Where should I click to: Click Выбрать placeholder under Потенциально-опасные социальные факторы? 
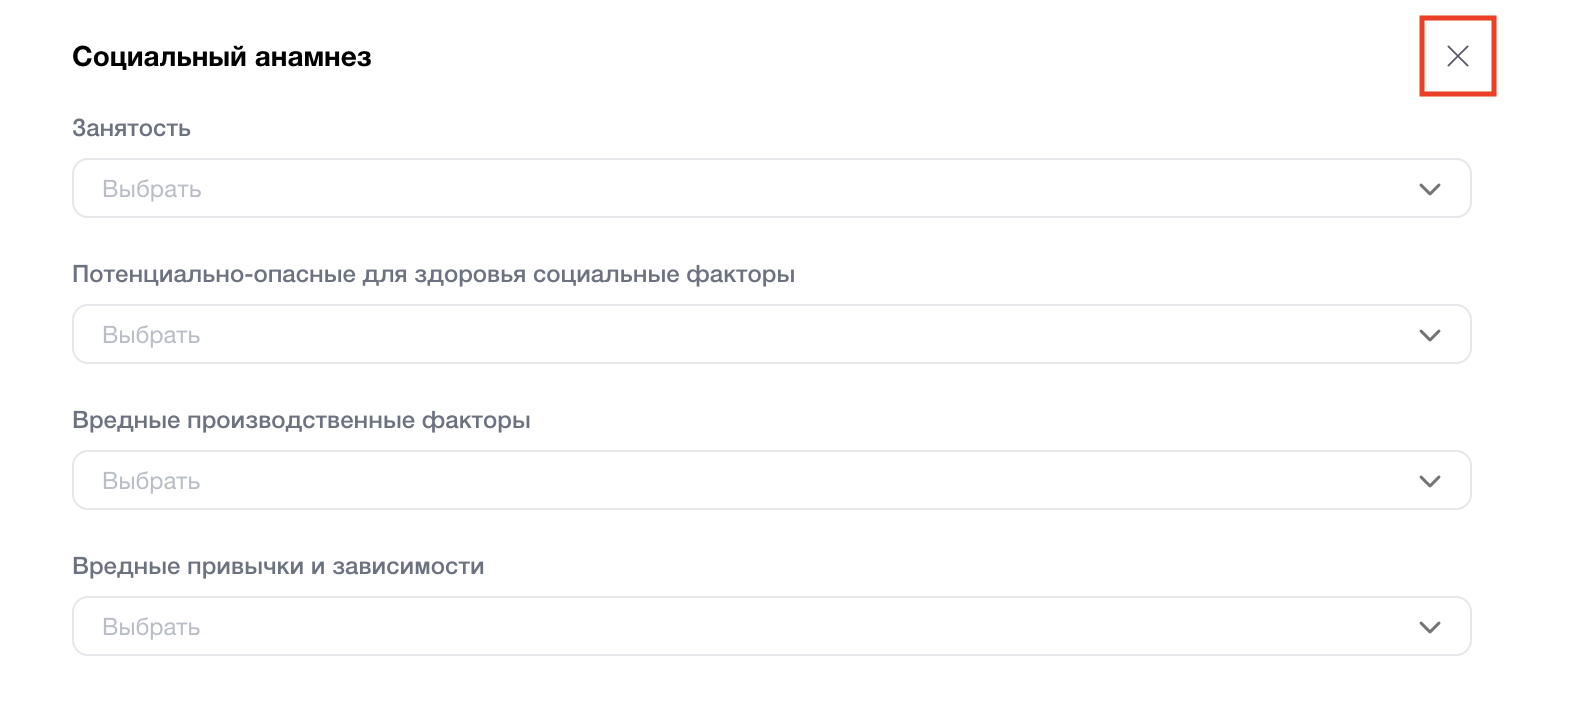151,335
